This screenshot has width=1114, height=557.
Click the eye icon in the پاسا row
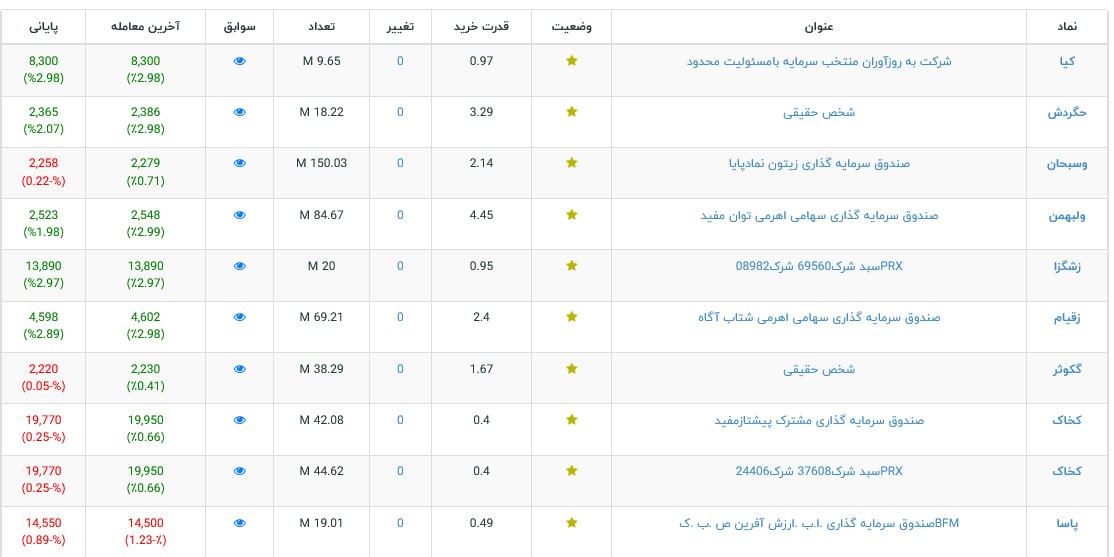point(239,522)
